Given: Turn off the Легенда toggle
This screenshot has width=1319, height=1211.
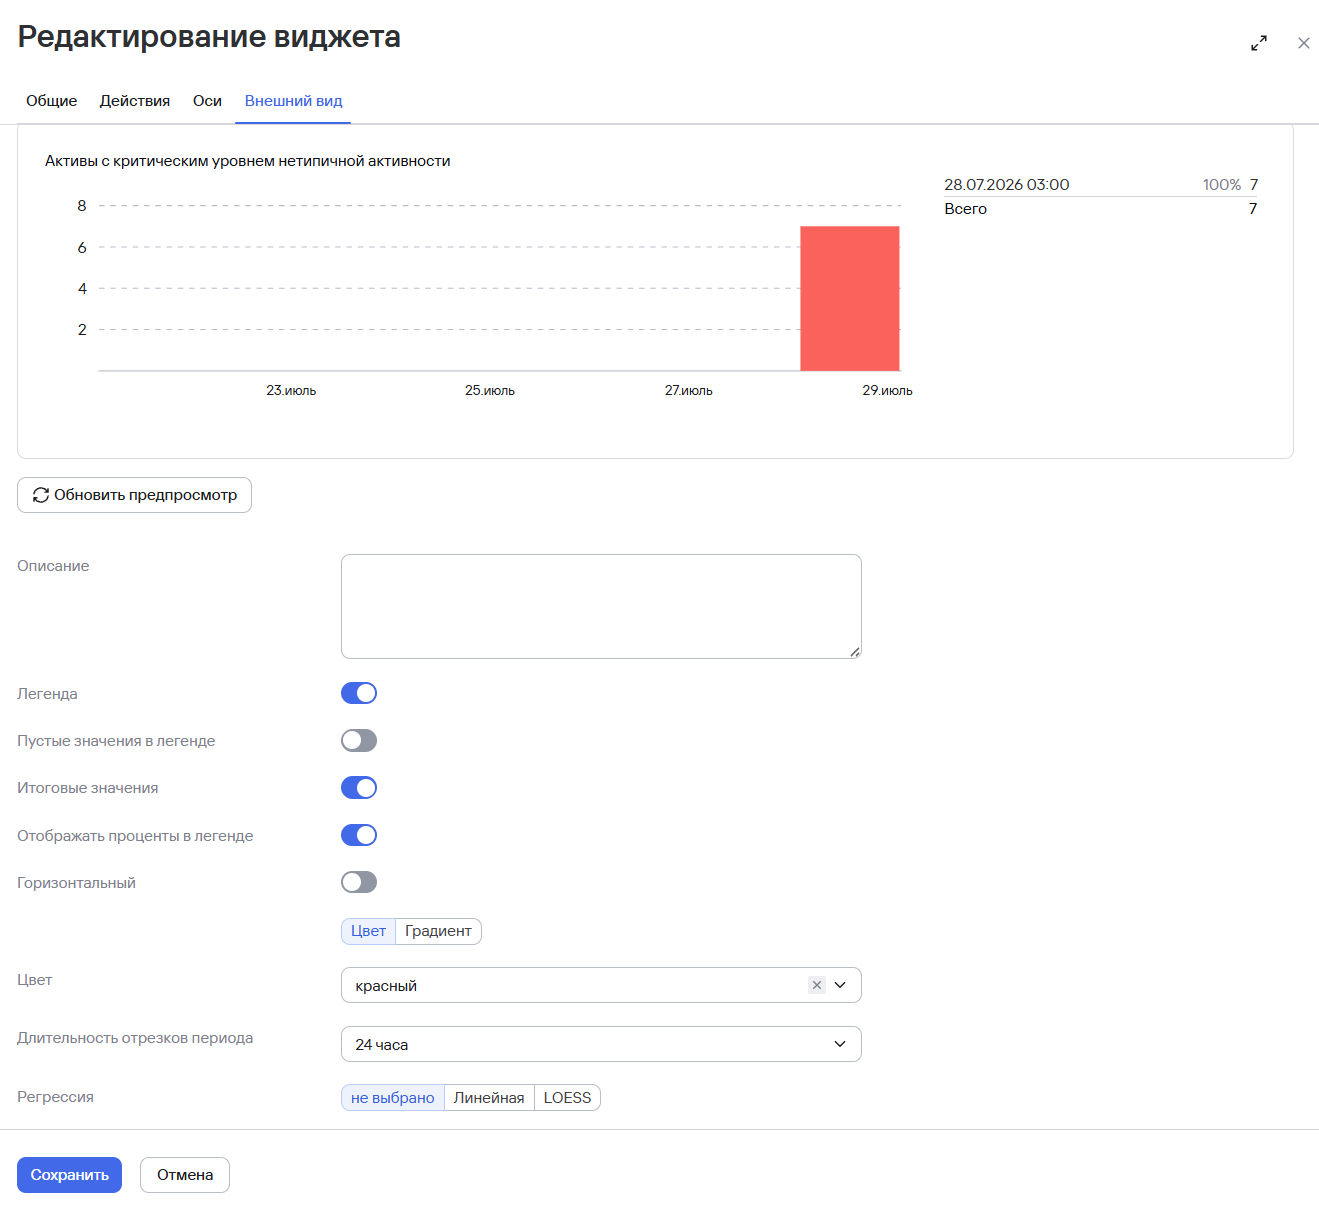Looking at the screenshot, I should tap(359, 693).
